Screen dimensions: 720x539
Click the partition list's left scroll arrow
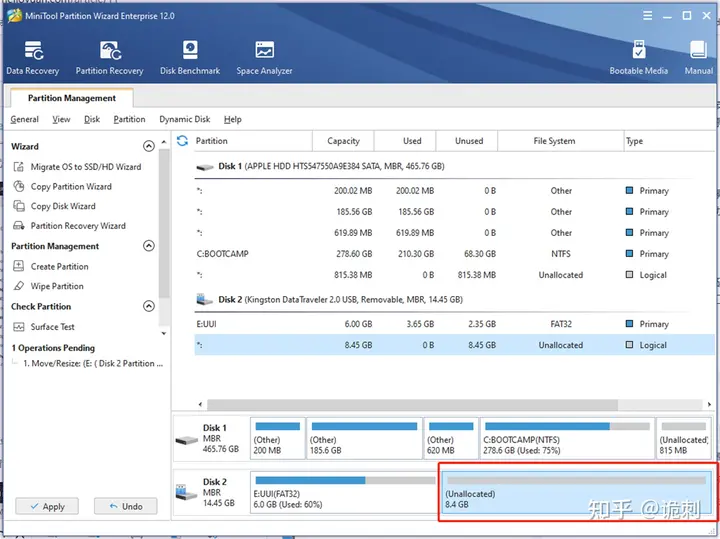(200, 404)
